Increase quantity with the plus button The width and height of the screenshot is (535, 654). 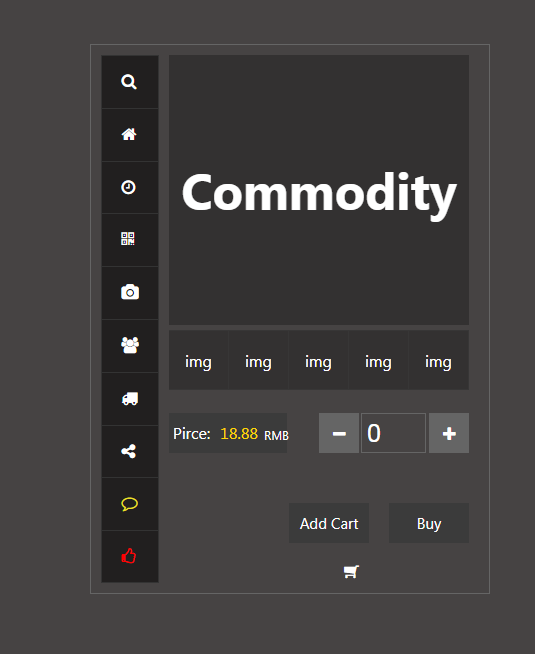(x=449, y=433)
